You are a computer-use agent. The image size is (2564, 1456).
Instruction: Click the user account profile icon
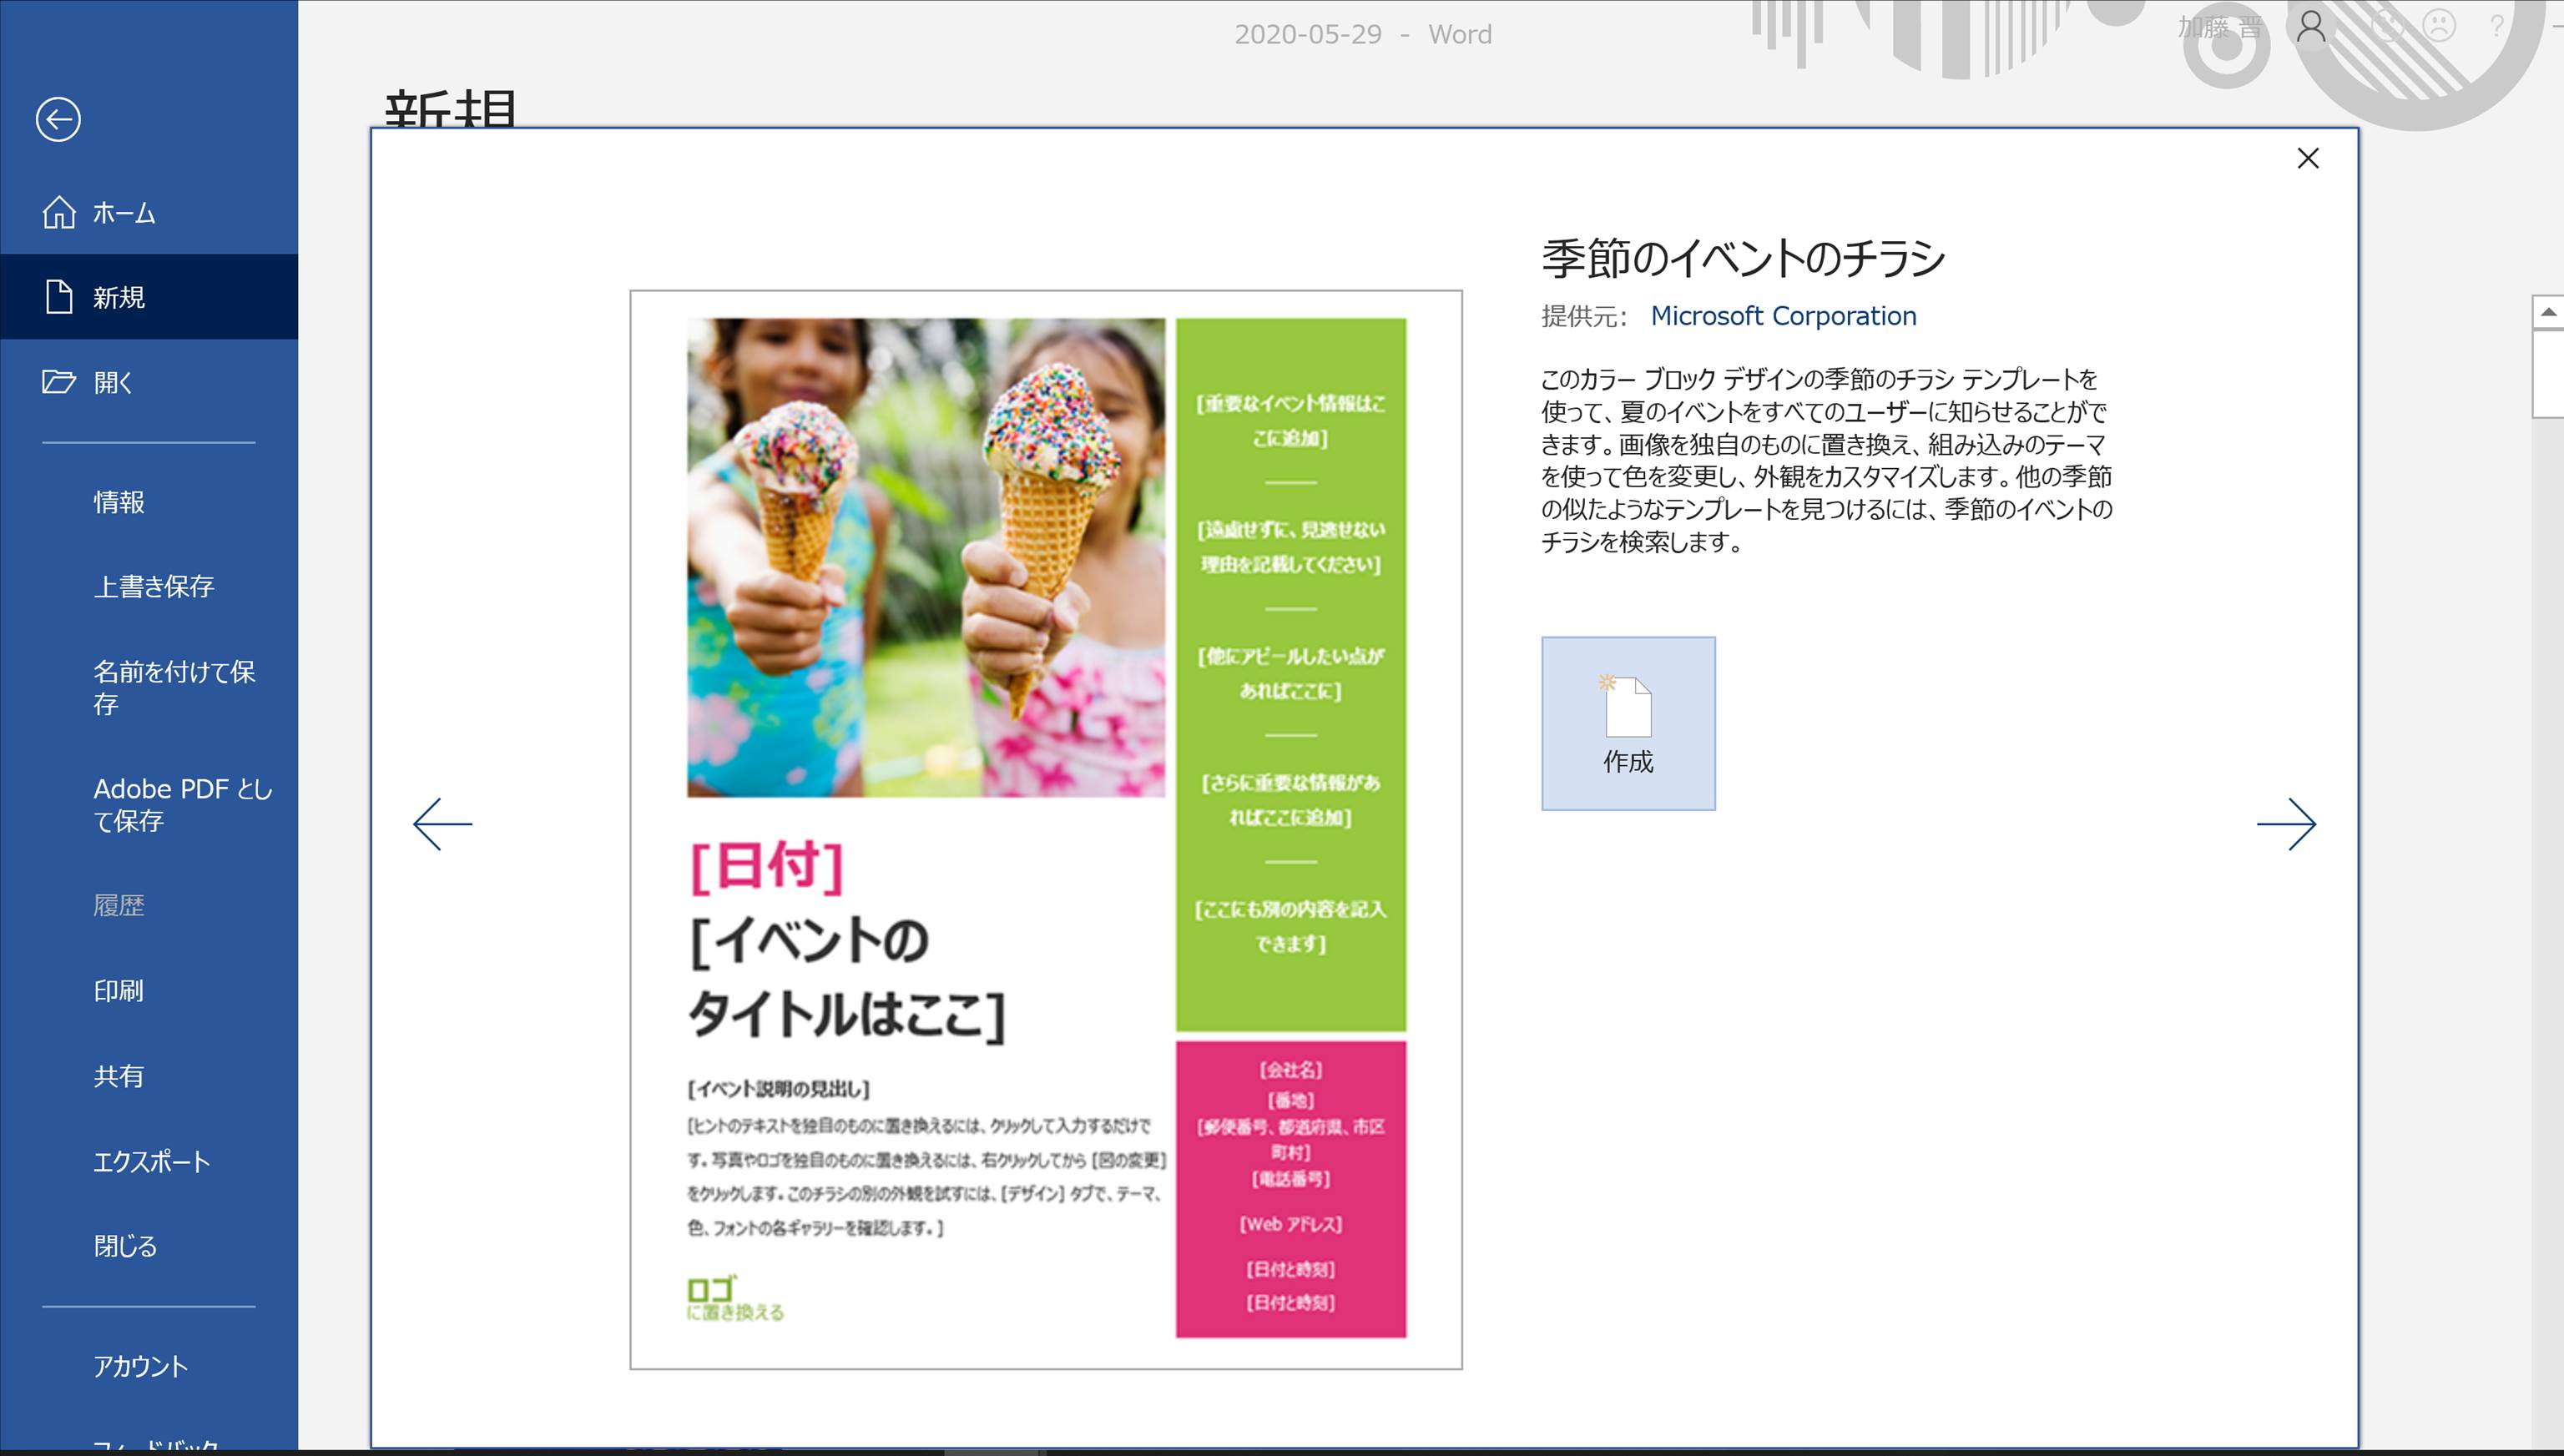tap(2310, 27)
